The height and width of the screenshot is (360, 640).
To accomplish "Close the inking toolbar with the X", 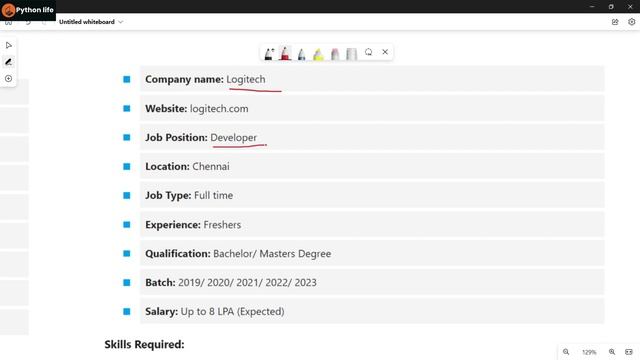I will pos(385,52).
